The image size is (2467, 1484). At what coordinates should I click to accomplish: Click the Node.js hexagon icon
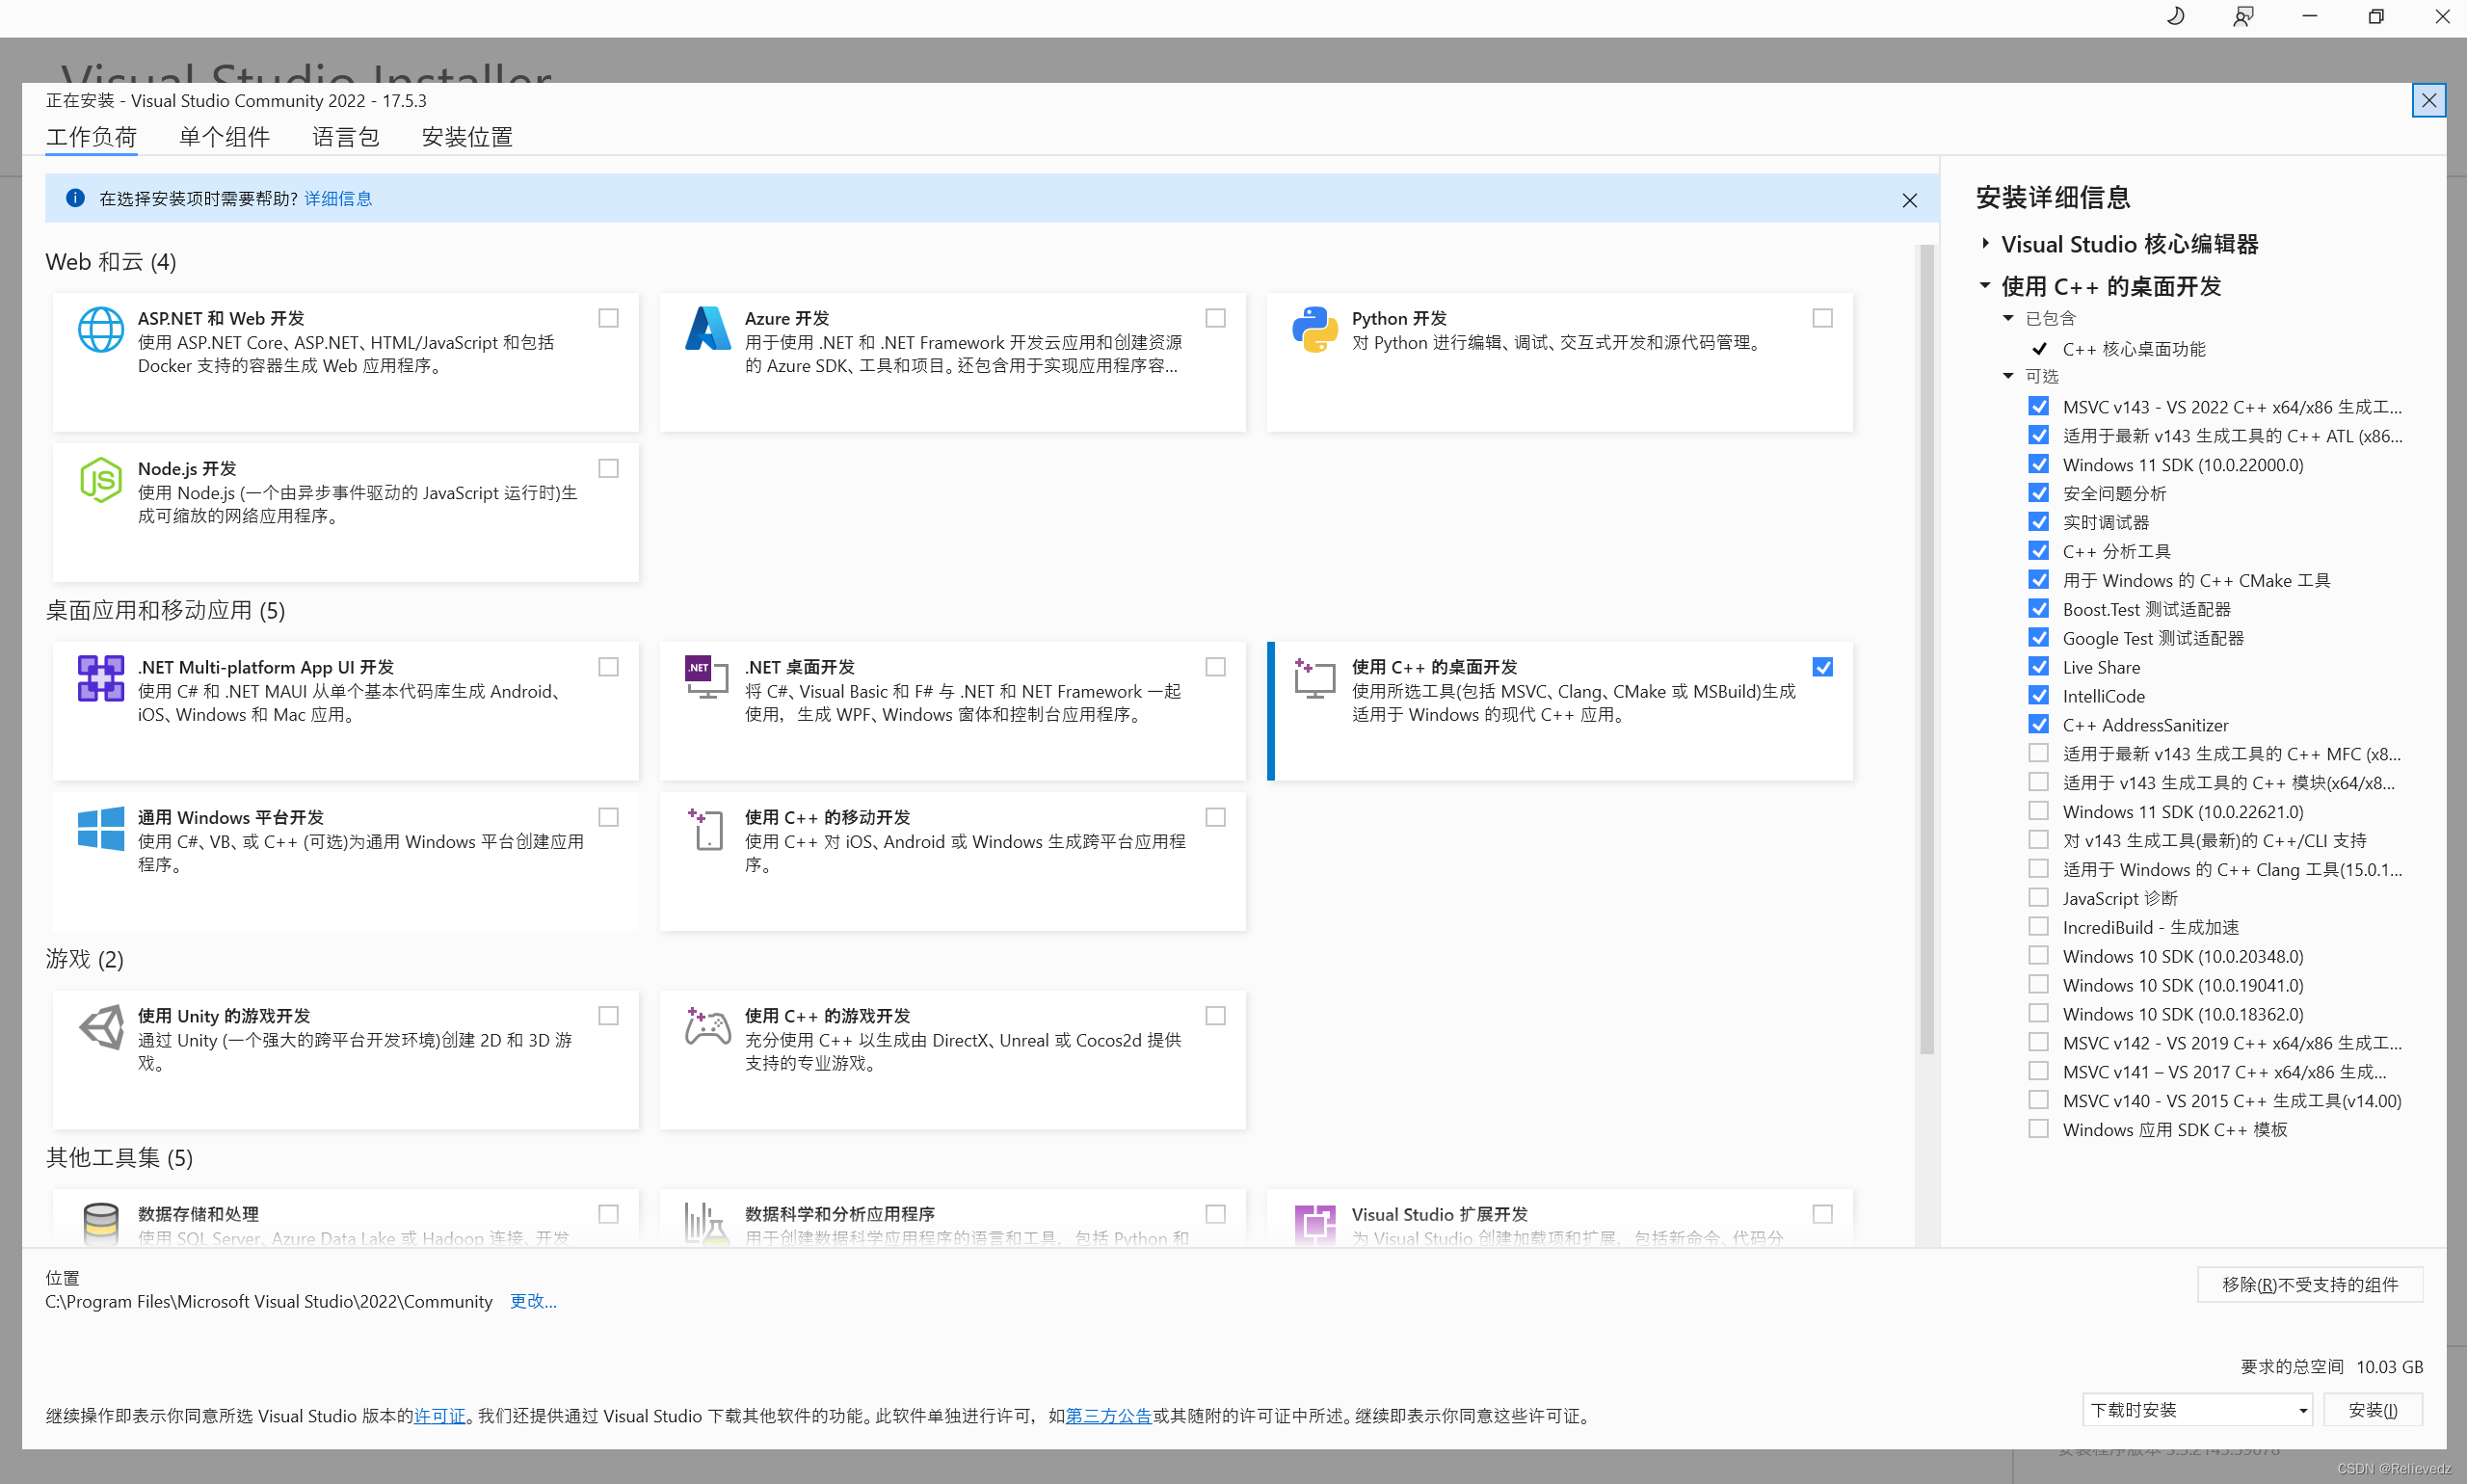click(101, 480)
